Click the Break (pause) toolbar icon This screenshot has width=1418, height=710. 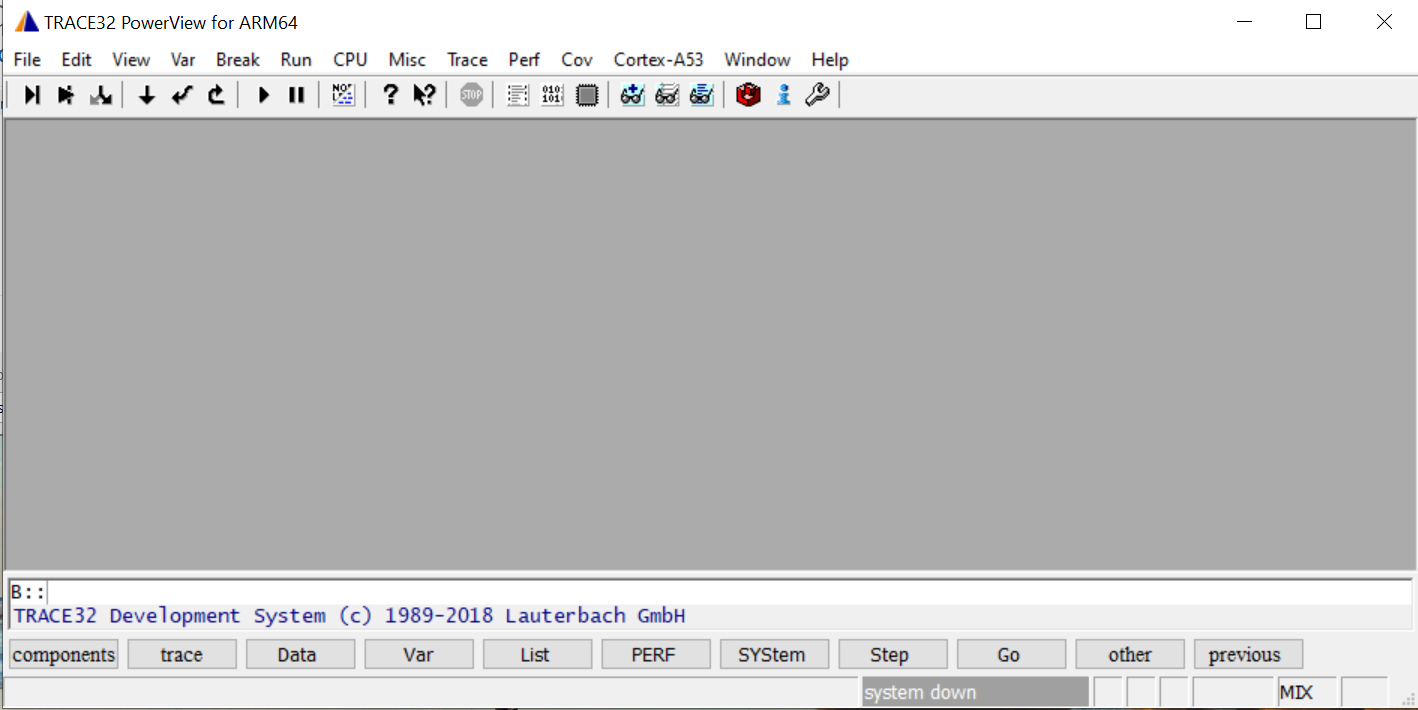(x=296, y=94)
